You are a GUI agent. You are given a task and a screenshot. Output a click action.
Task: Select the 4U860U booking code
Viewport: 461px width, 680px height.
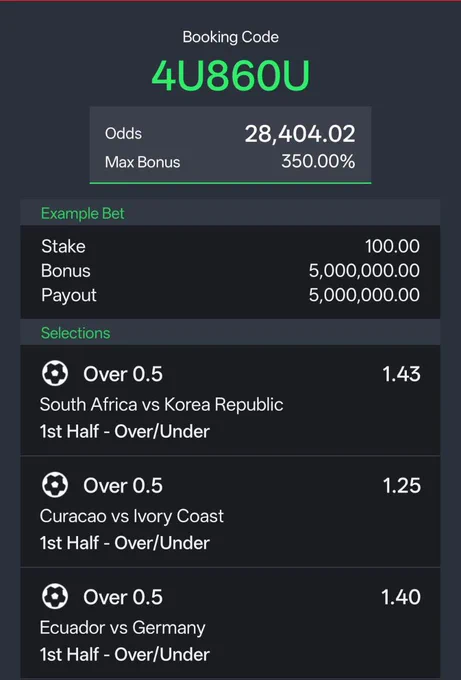230,75
